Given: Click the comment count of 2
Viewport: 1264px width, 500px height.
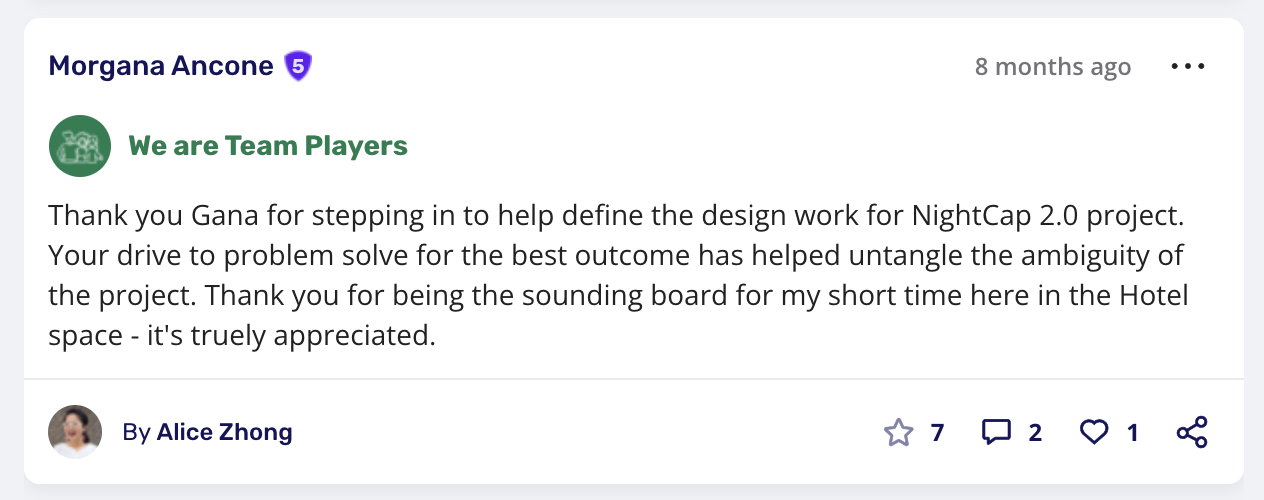Looking at the screenshot, I should (x=1035, y=432).
